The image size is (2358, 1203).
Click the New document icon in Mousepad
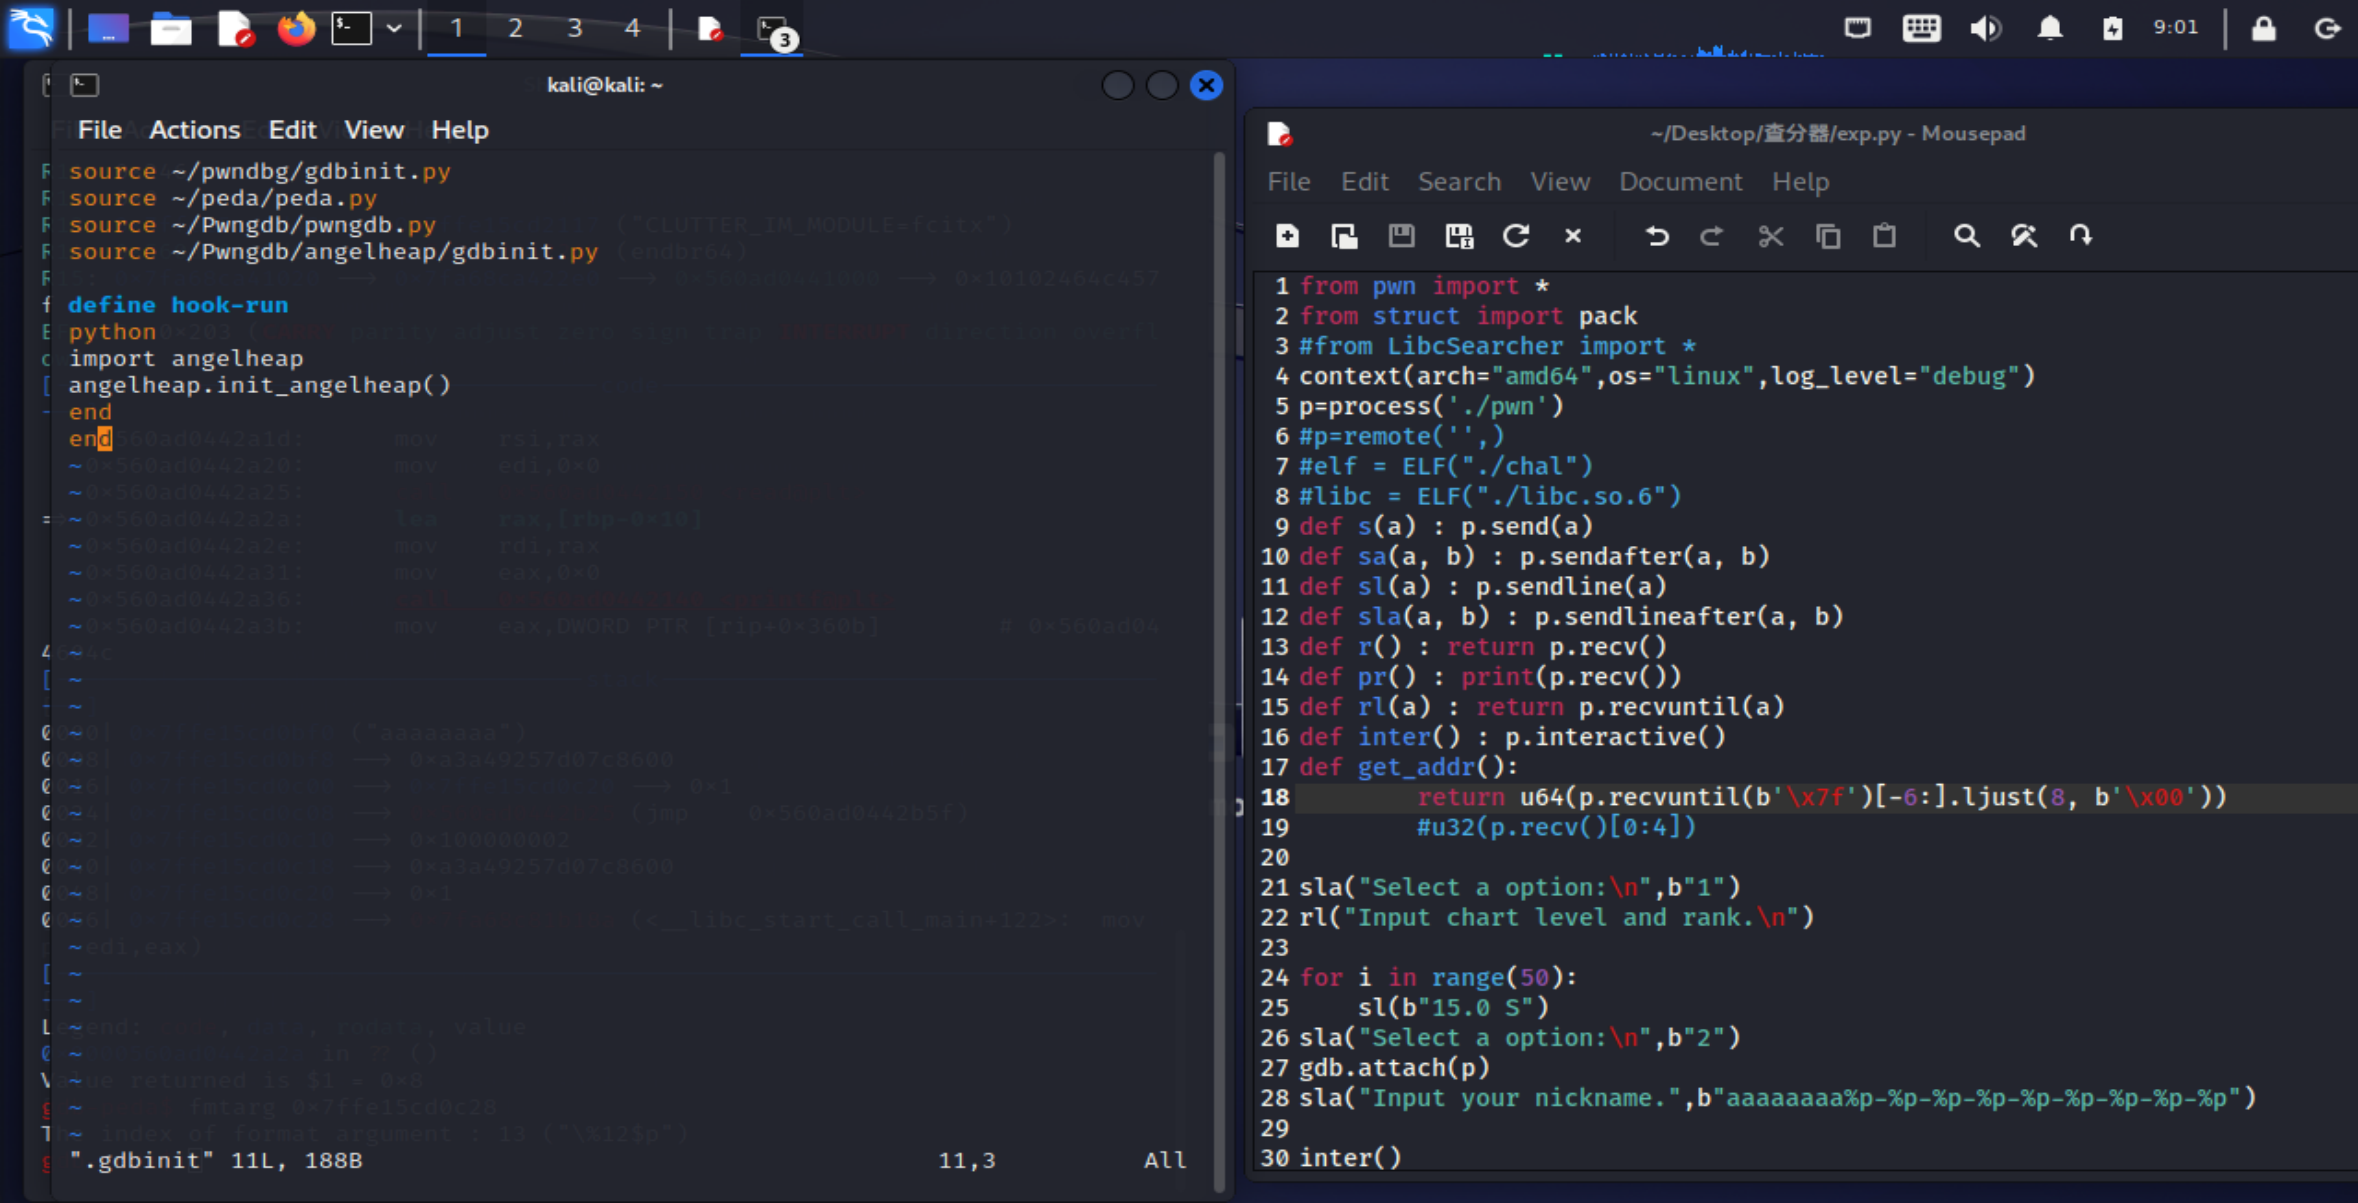pyautogui.click(x=1287, y=236)
